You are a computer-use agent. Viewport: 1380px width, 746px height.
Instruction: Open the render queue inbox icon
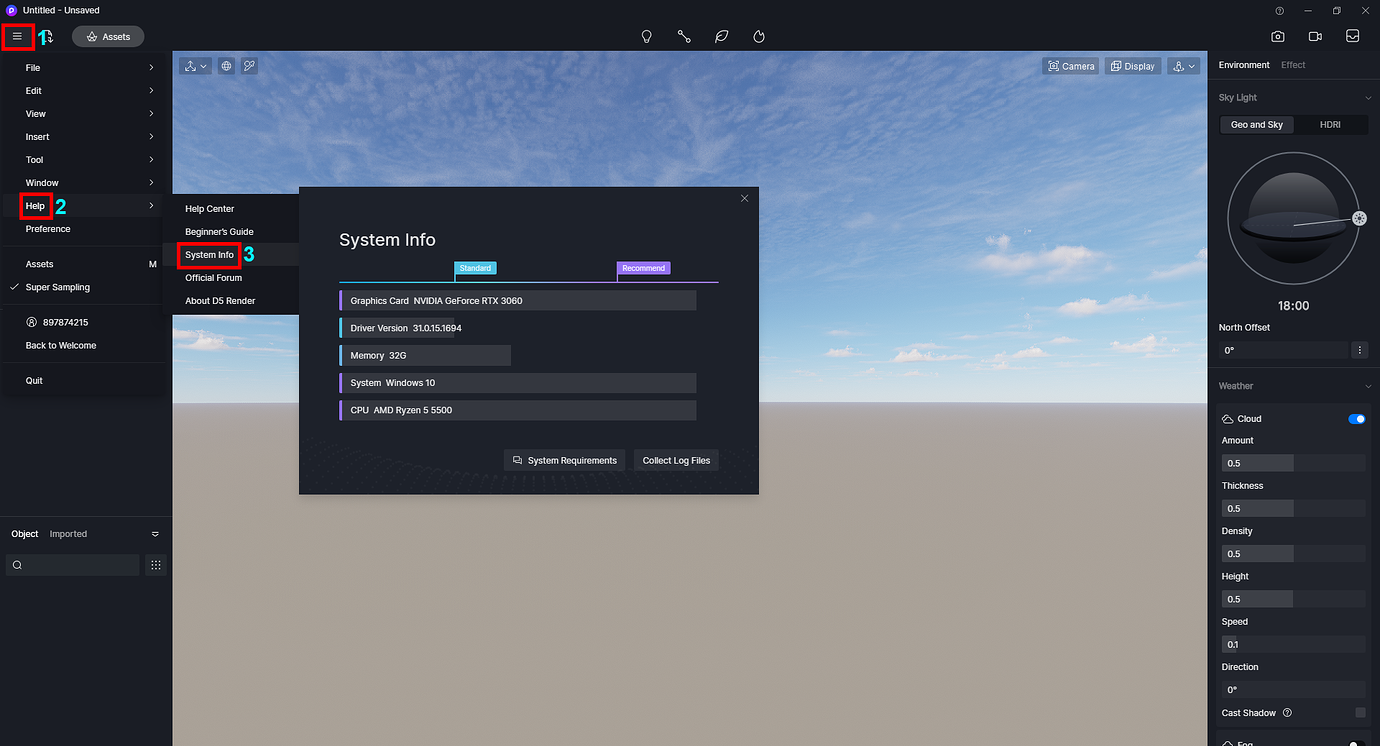click(1352, 36)
